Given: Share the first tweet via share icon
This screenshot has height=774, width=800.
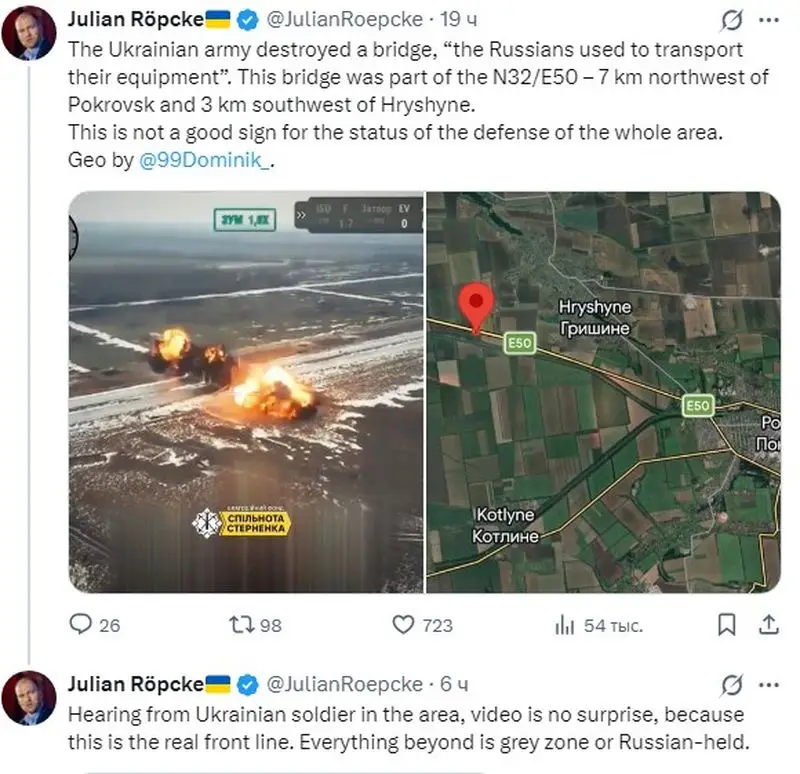Looking at the screenshot, I should click(768, 624).
